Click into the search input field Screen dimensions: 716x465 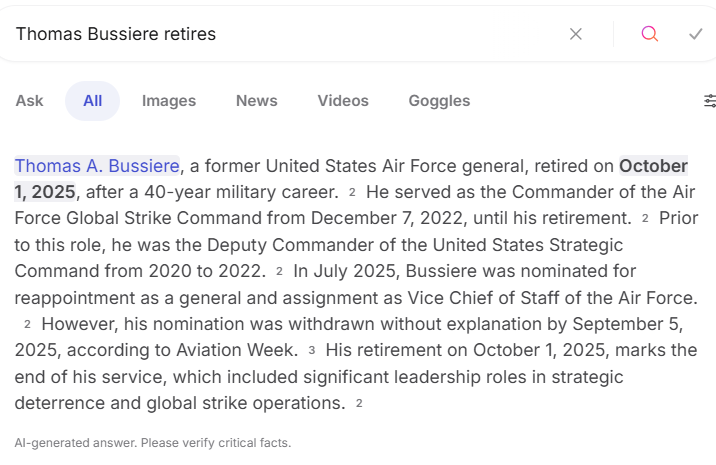(x=280, y=34)
